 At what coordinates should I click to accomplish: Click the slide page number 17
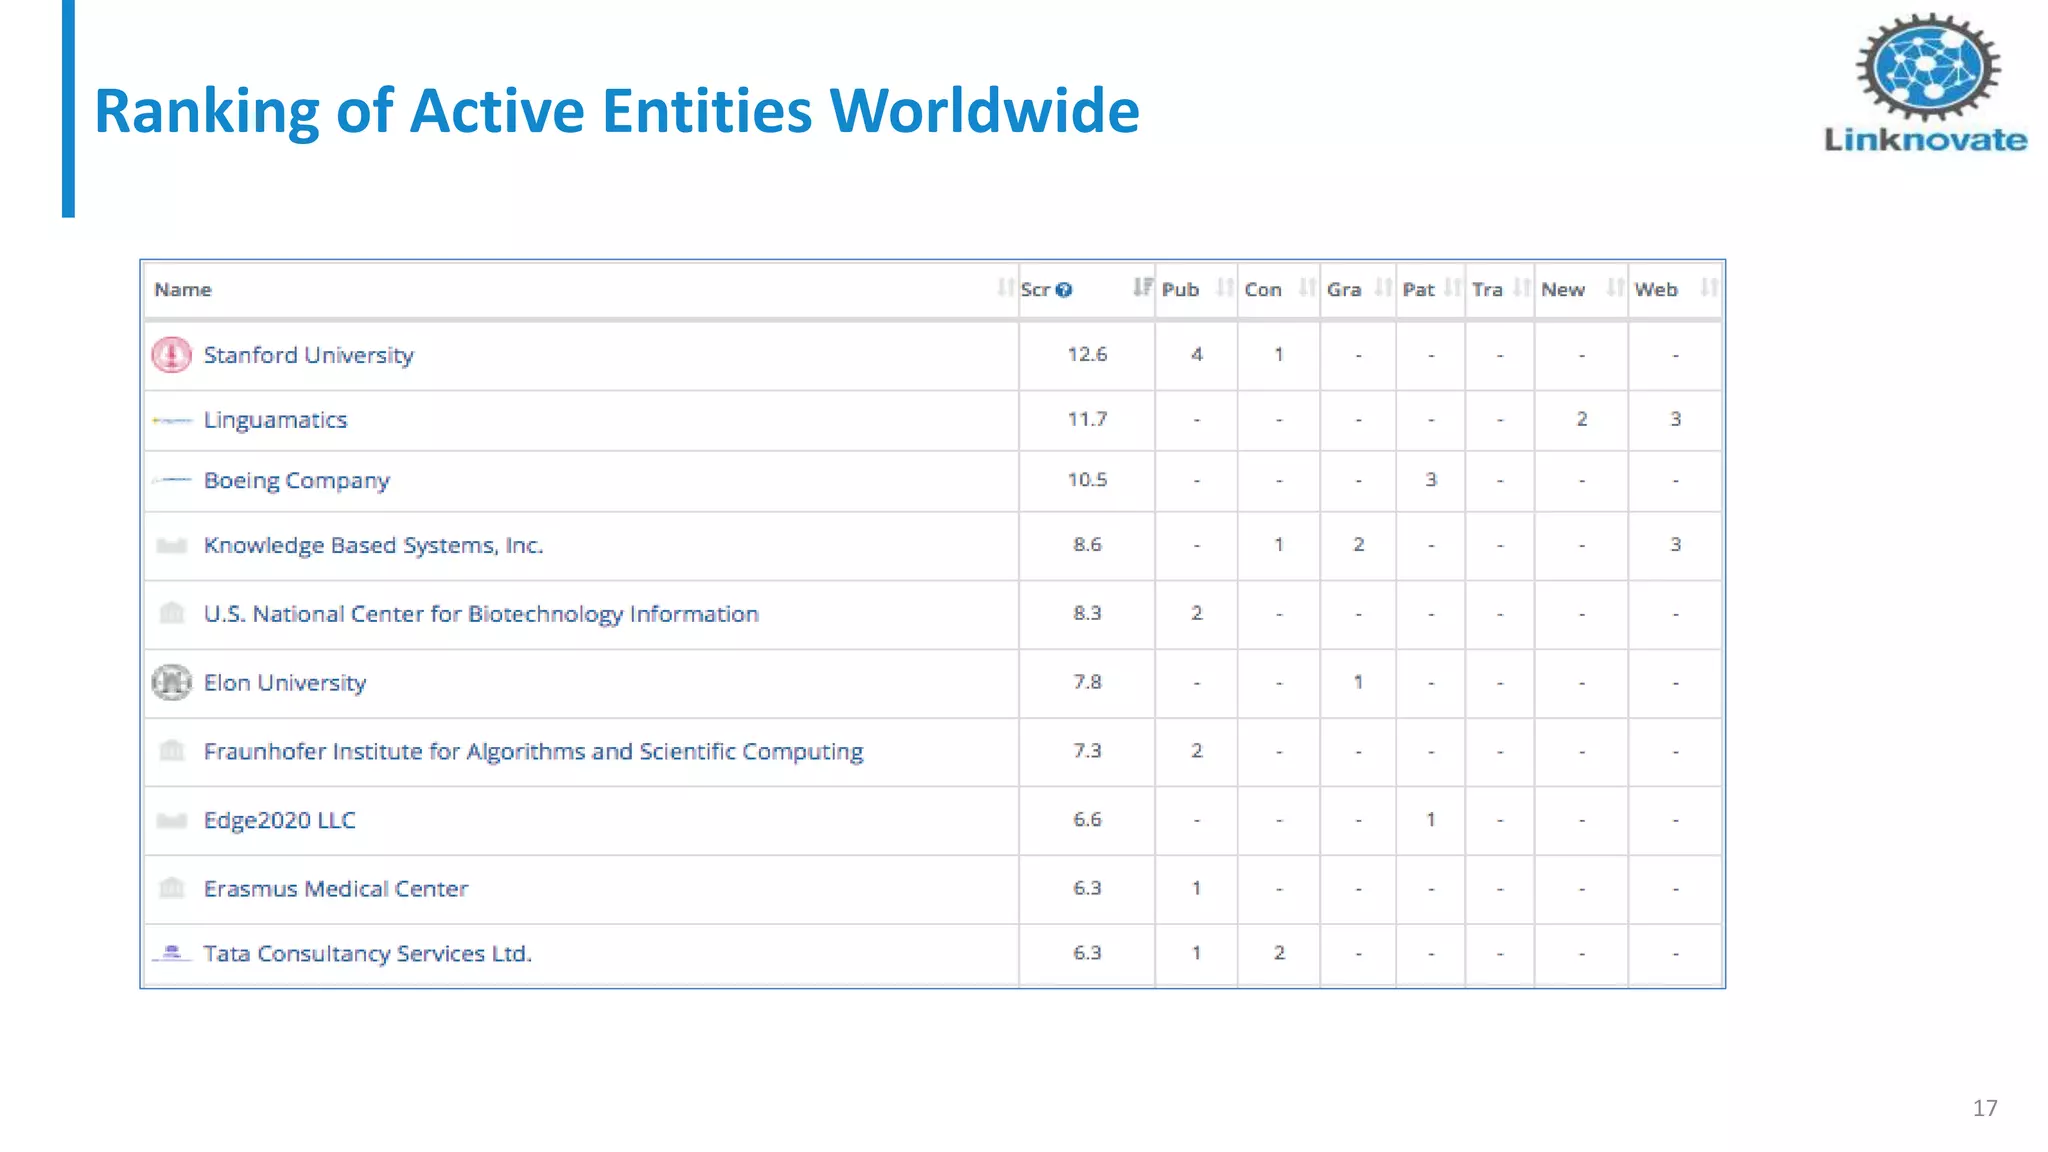click(1985, 1108)
